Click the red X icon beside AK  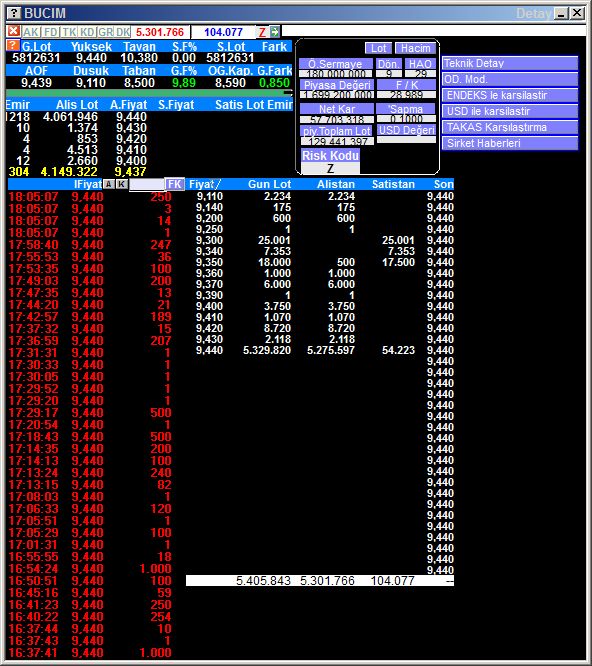[x=14, y=31]
